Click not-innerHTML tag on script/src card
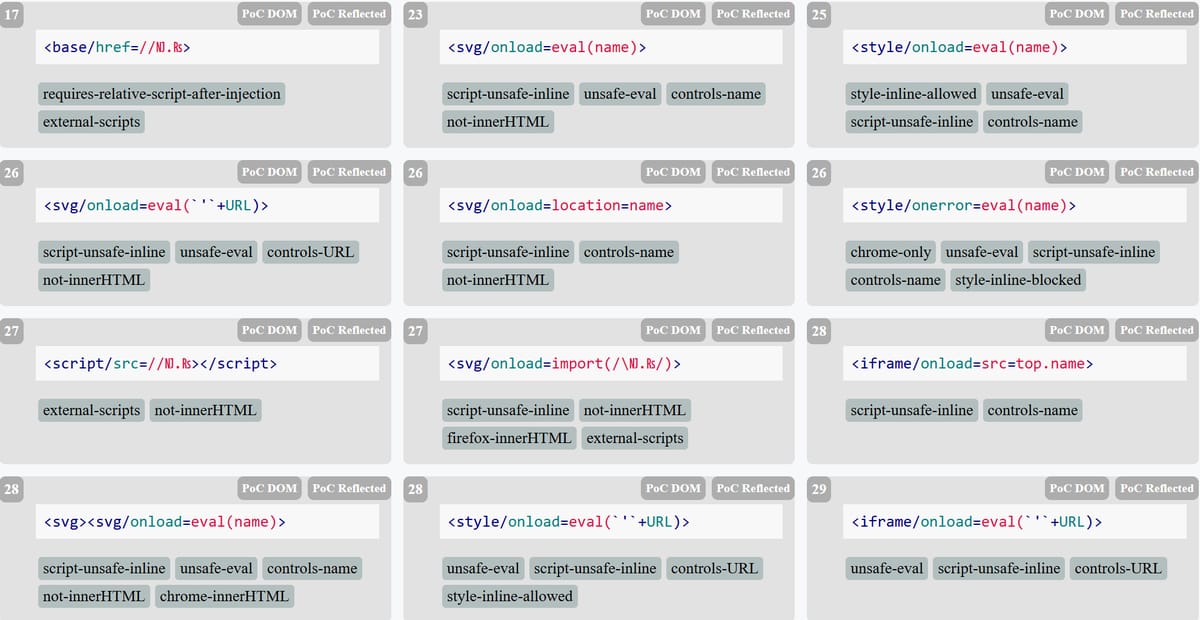 pyautogui.click(x=205, y=410)
